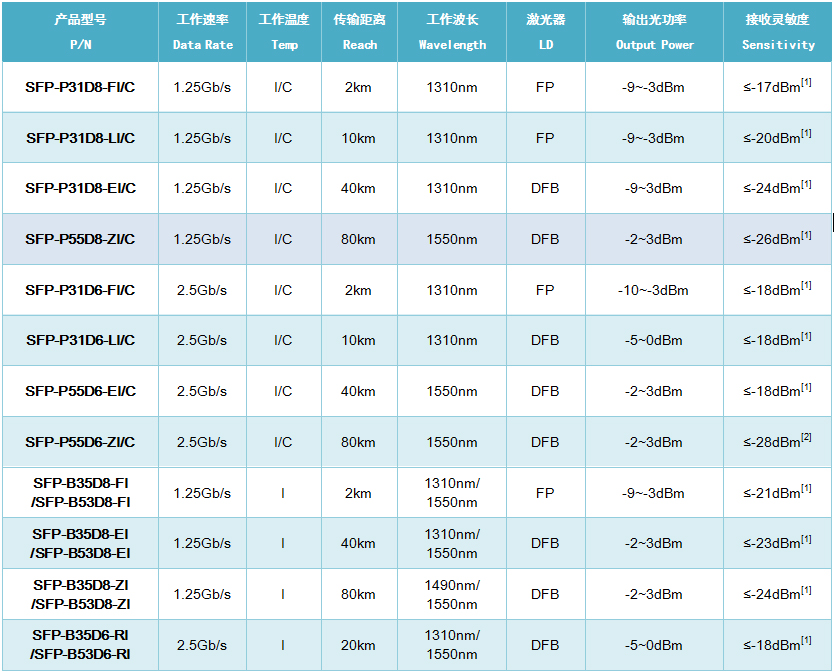Click the Output Power column header
This screenshot has width=834, height=672.
(x=655, y=32)
